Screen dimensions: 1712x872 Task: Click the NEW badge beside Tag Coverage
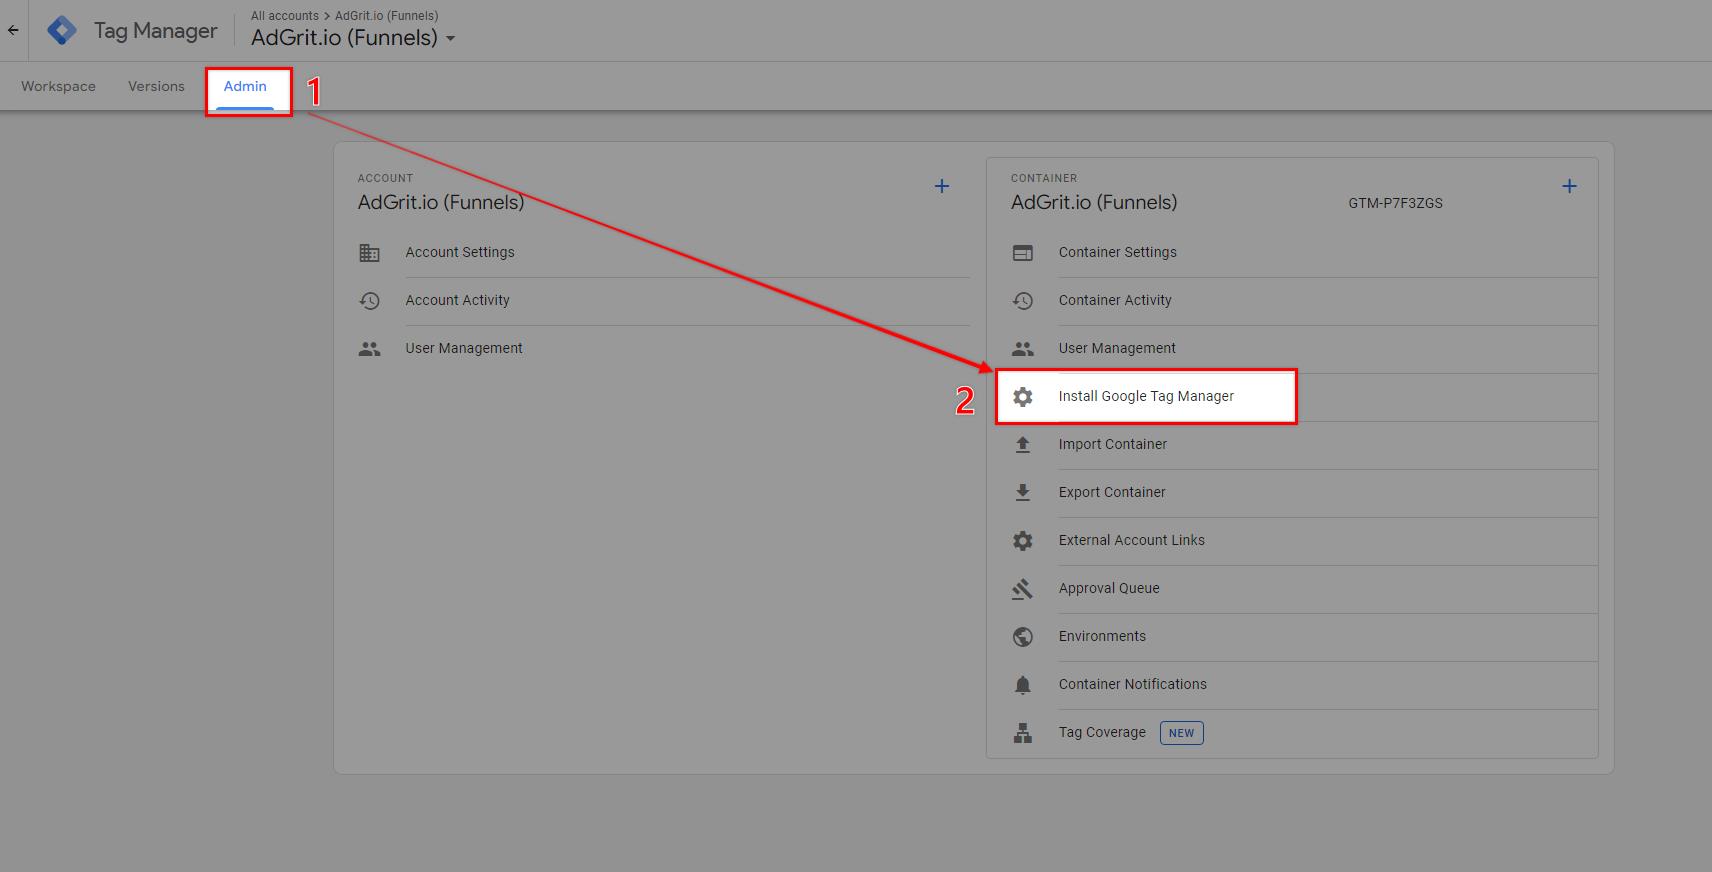1181,733
